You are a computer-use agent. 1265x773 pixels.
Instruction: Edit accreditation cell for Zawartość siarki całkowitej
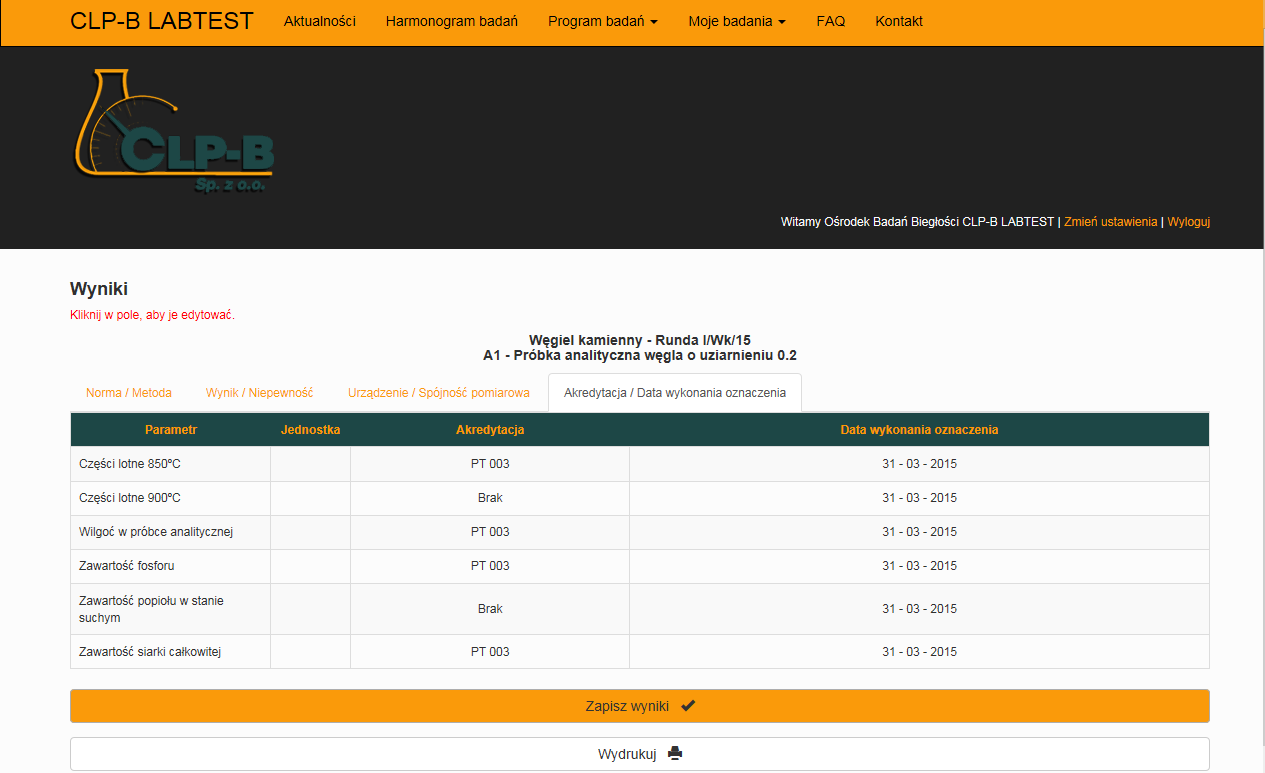click(x=490, y=652)
